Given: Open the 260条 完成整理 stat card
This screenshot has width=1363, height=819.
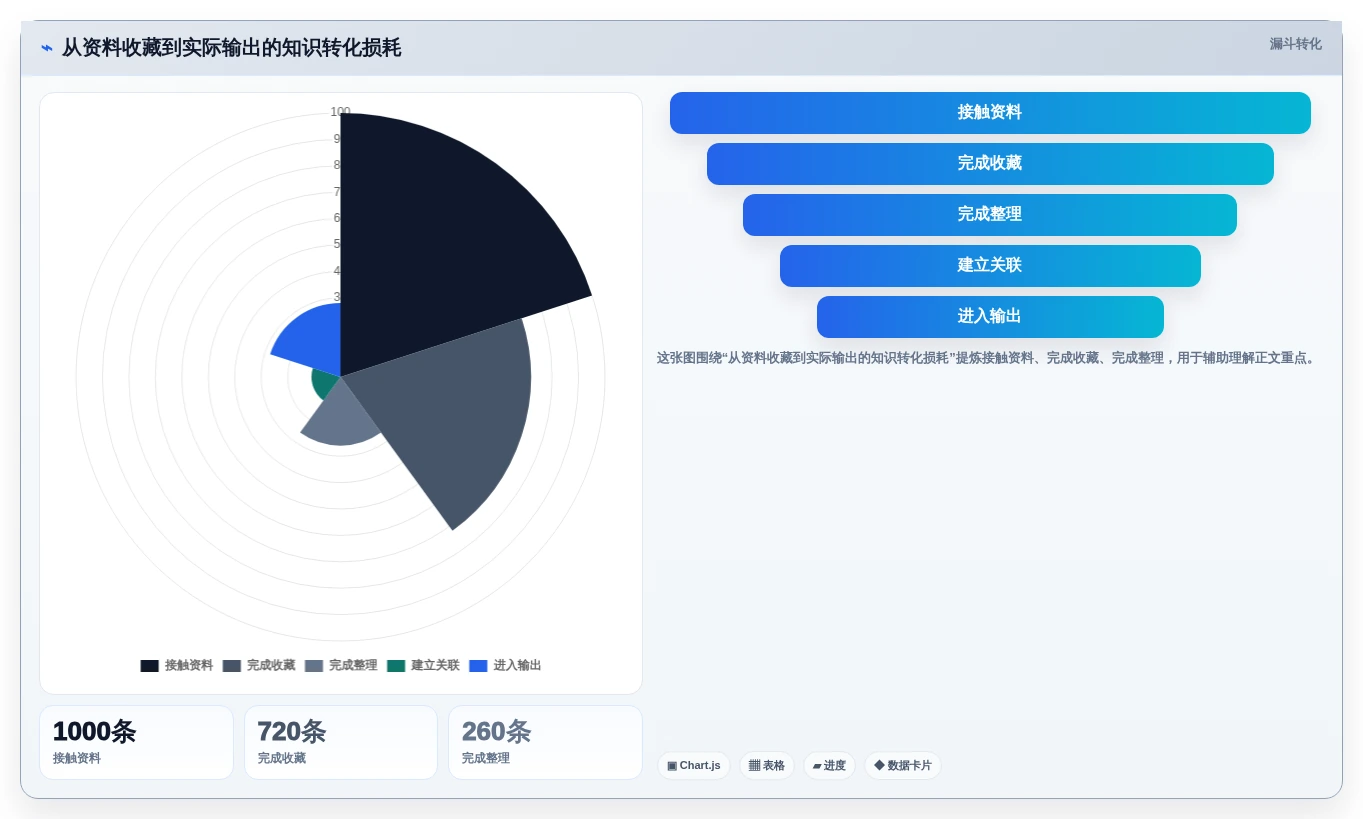Looking at the screenshot, I should click(545, 743).
